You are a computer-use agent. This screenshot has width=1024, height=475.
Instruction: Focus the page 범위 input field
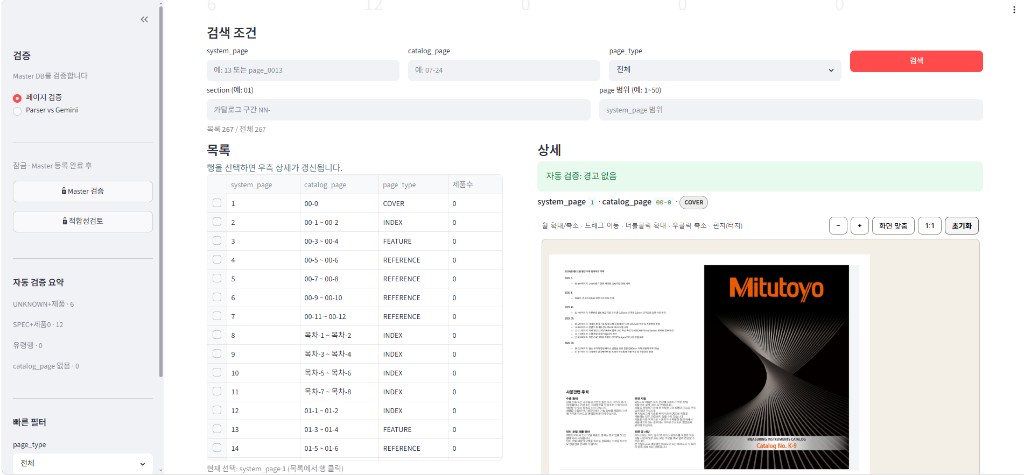791,110
